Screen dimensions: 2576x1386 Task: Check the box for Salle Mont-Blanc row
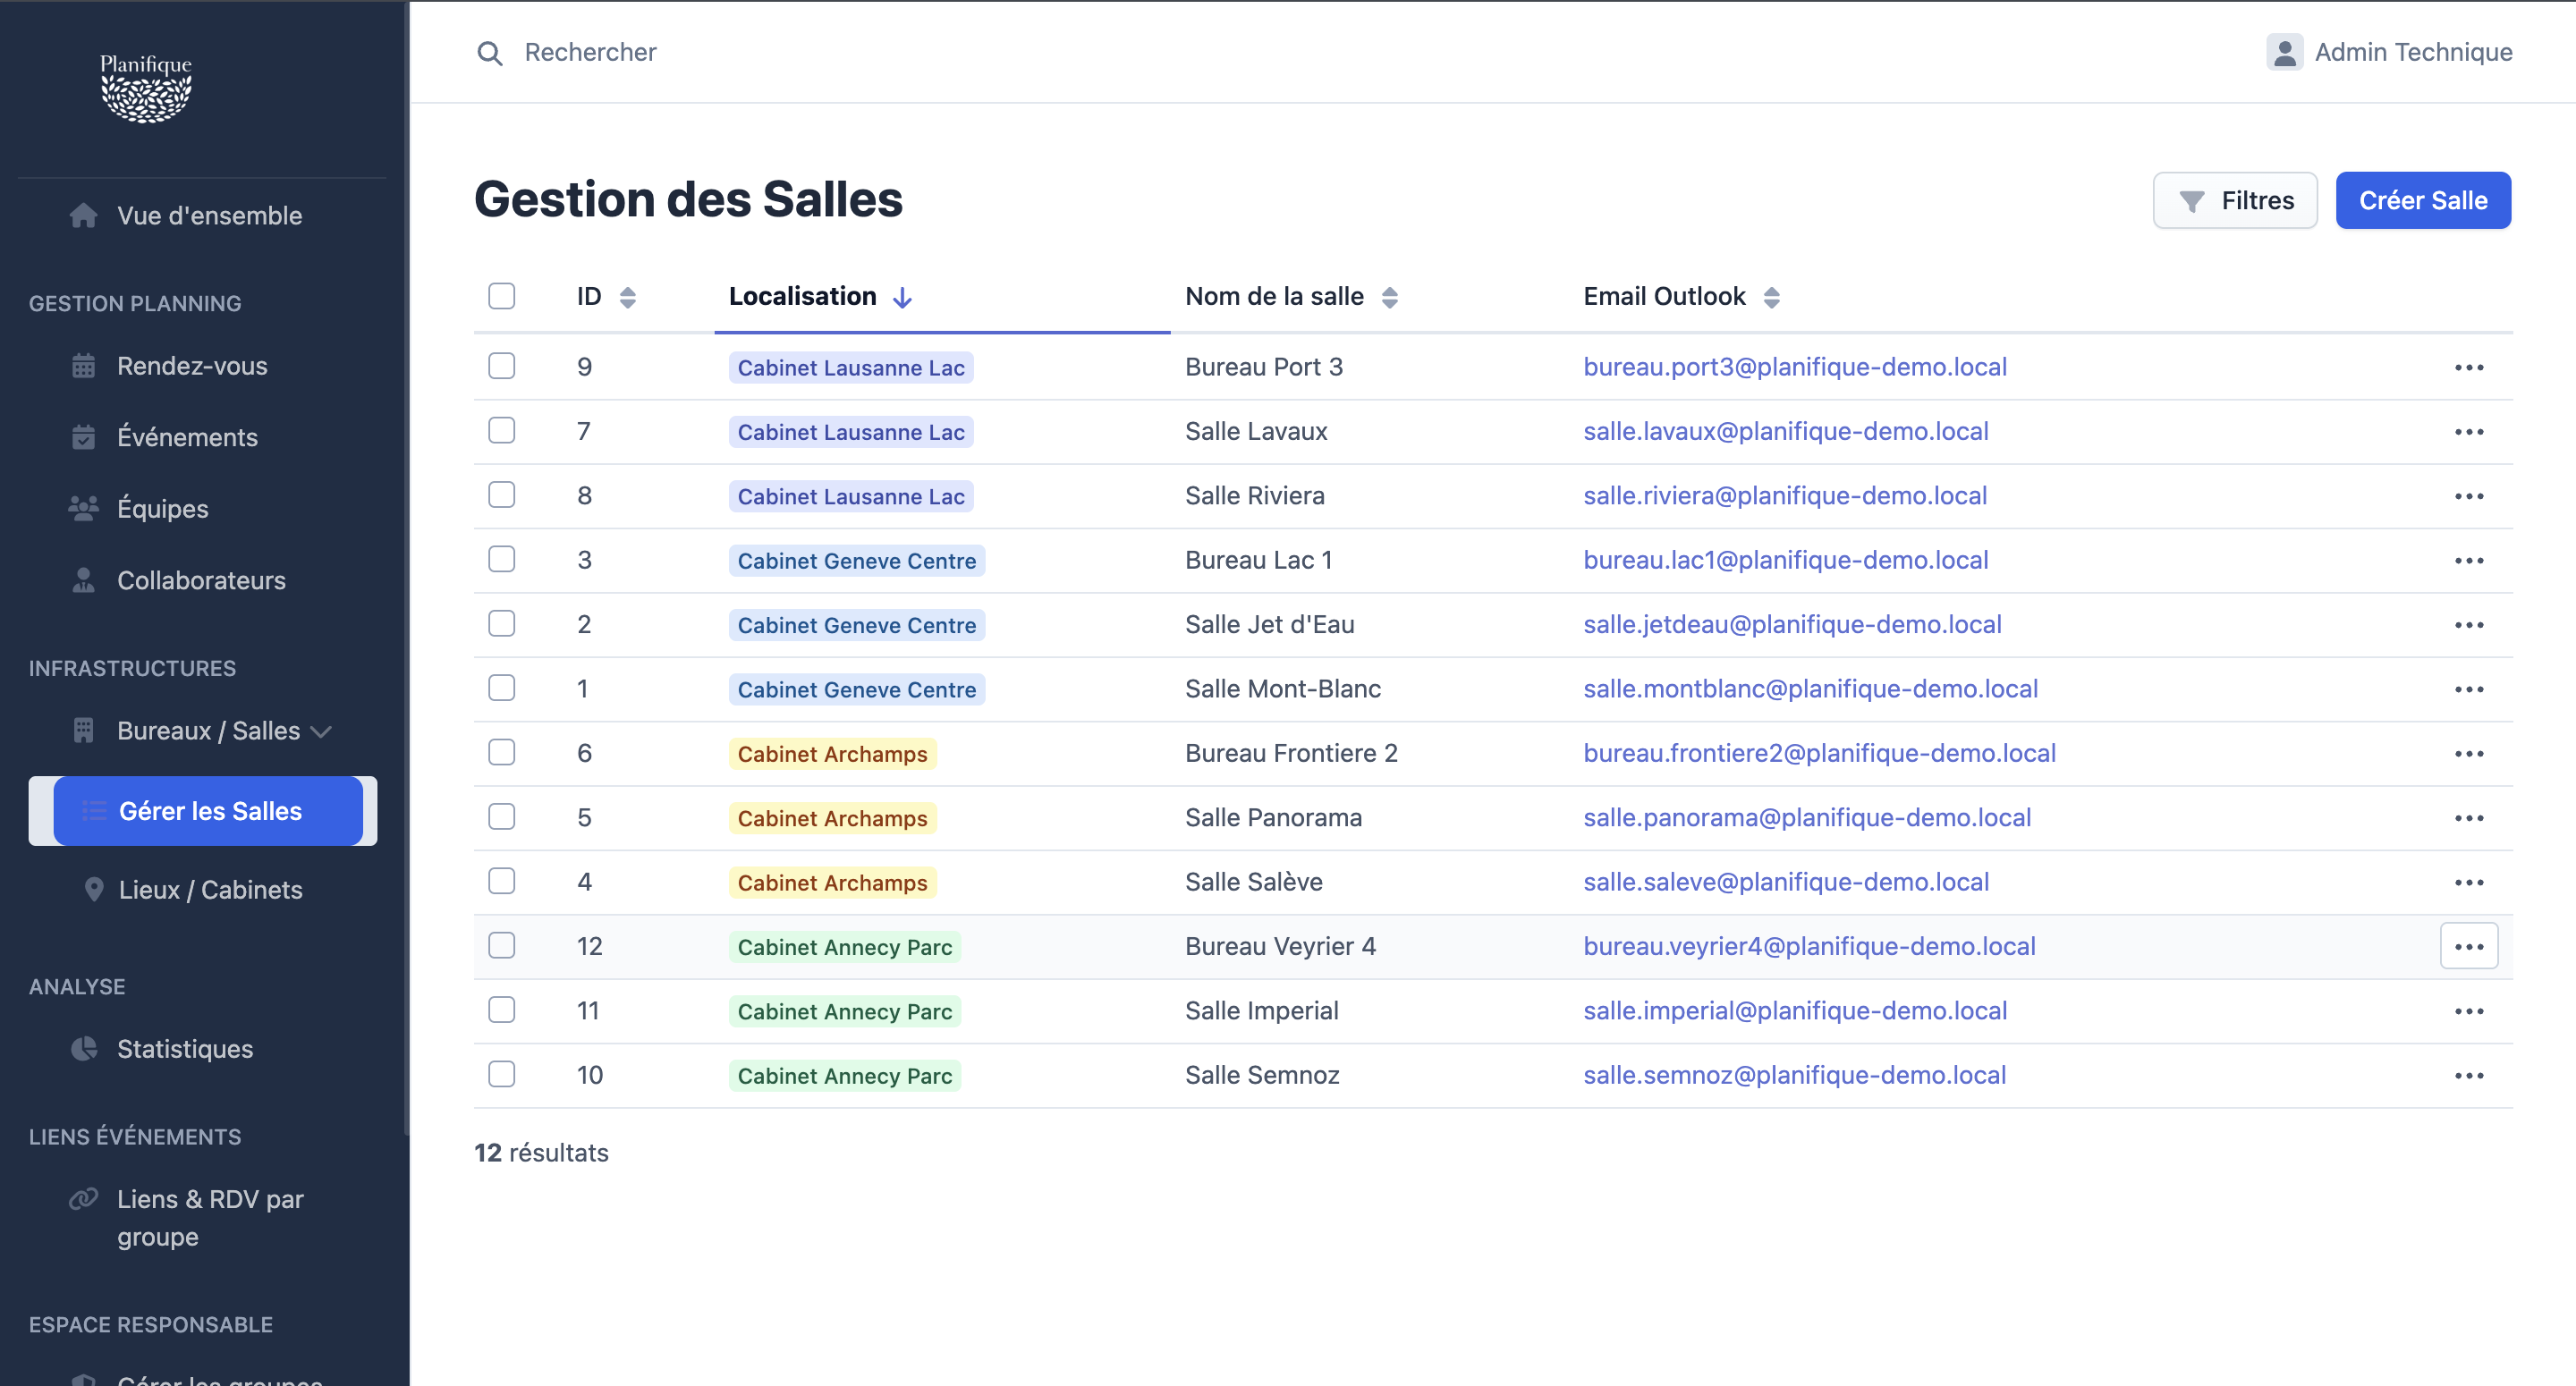click(501, 688)
